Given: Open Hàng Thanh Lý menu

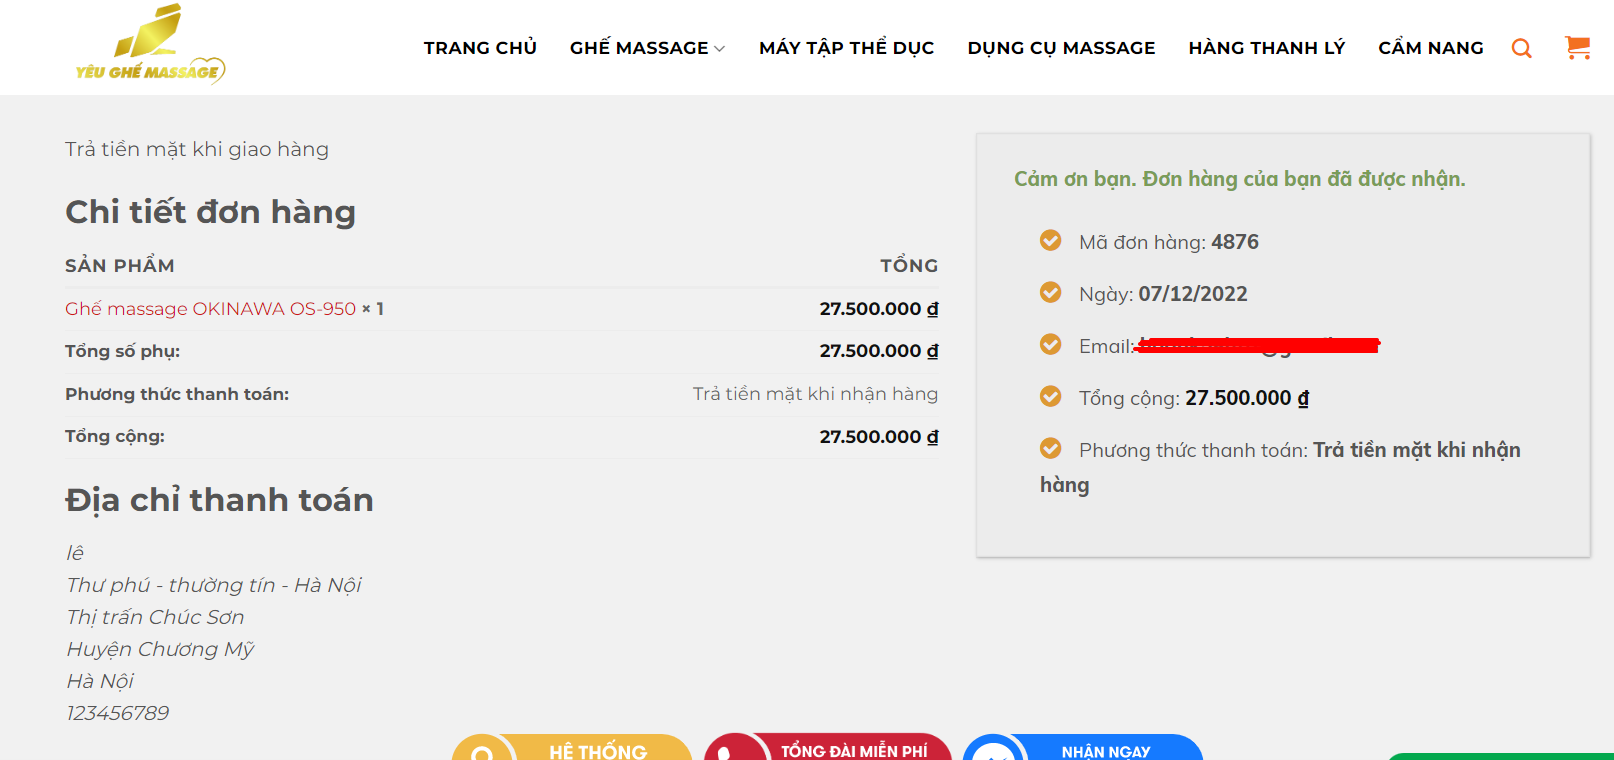Looking at the screenshot, I should [1267, 48].
